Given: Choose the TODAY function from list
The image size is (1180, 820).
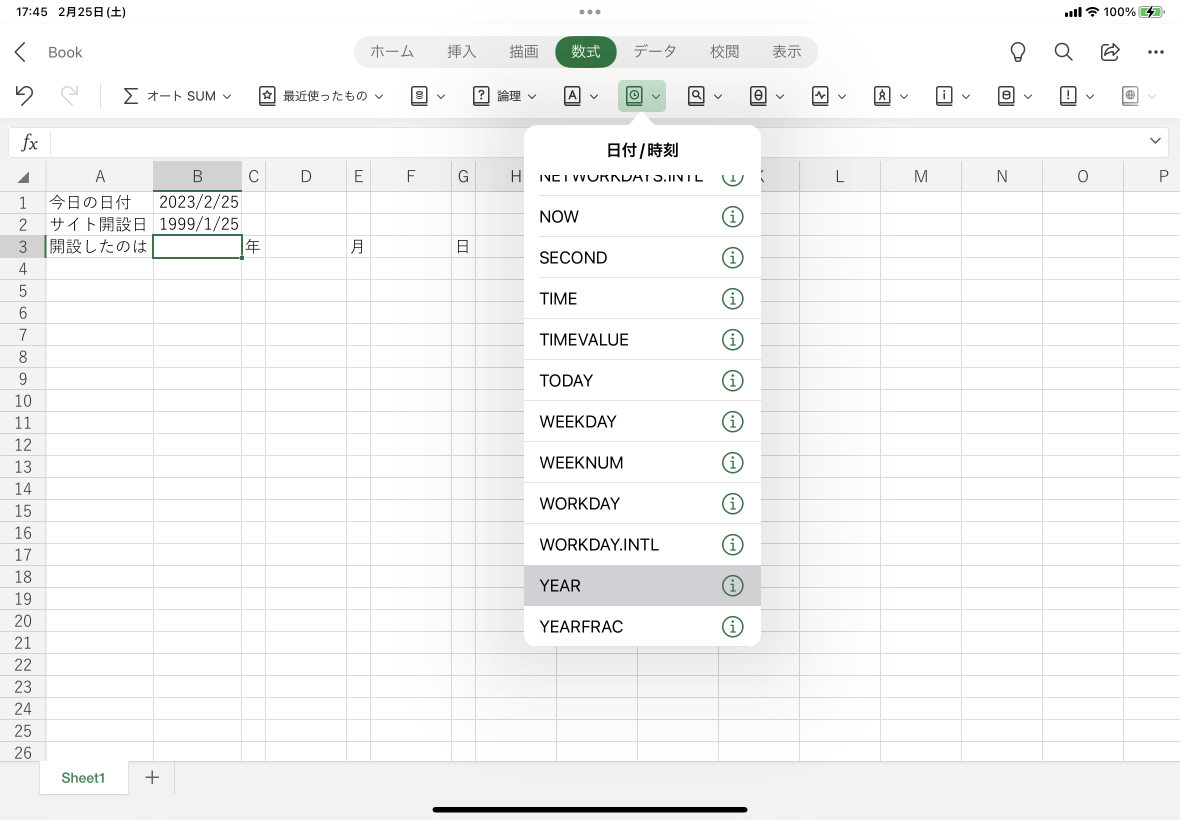Looking at the screenshot, I should pyautogui.click(x=642, y=381).
